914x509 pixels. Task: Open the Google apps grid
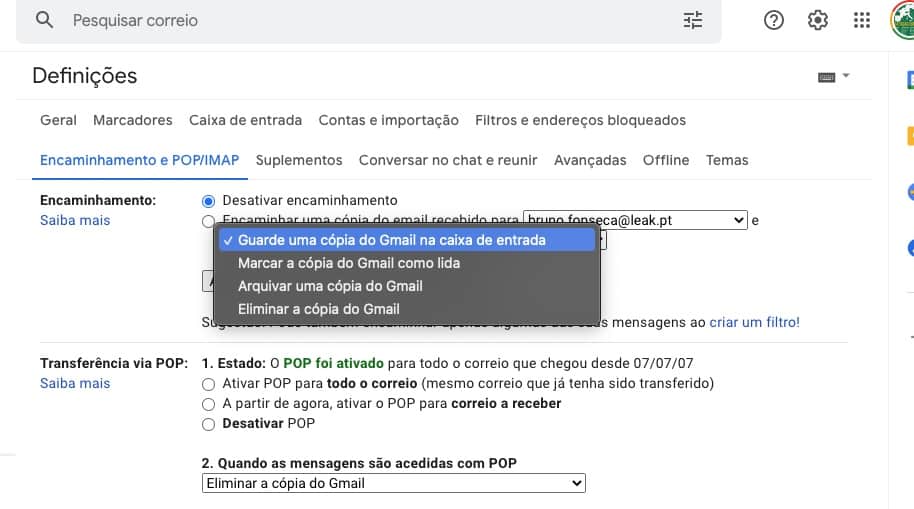pos(862,20)
